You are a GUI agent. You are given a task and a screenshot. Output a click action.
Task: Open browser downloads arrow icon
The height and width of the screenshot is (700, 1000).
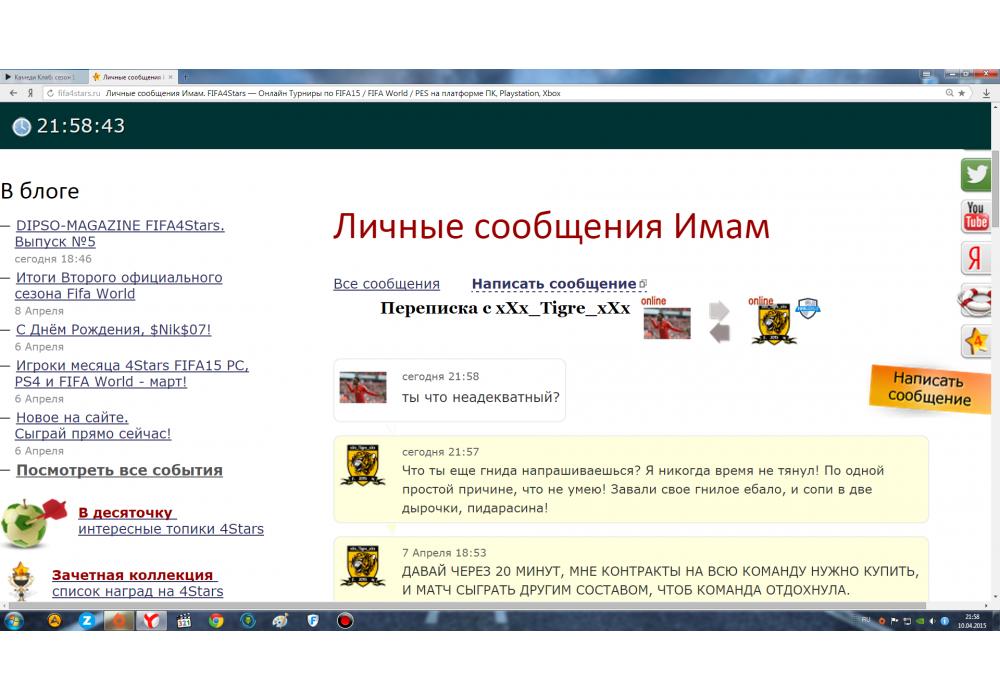[x=987, y=93]
